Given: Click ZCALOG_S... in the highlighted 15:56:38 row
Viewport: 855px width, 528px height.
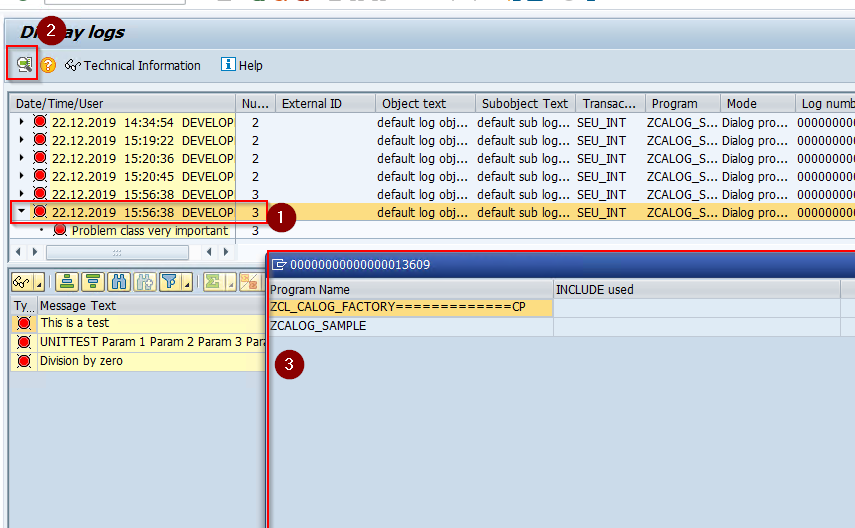Looking at the screenshot, I should (x=682, y=212).
